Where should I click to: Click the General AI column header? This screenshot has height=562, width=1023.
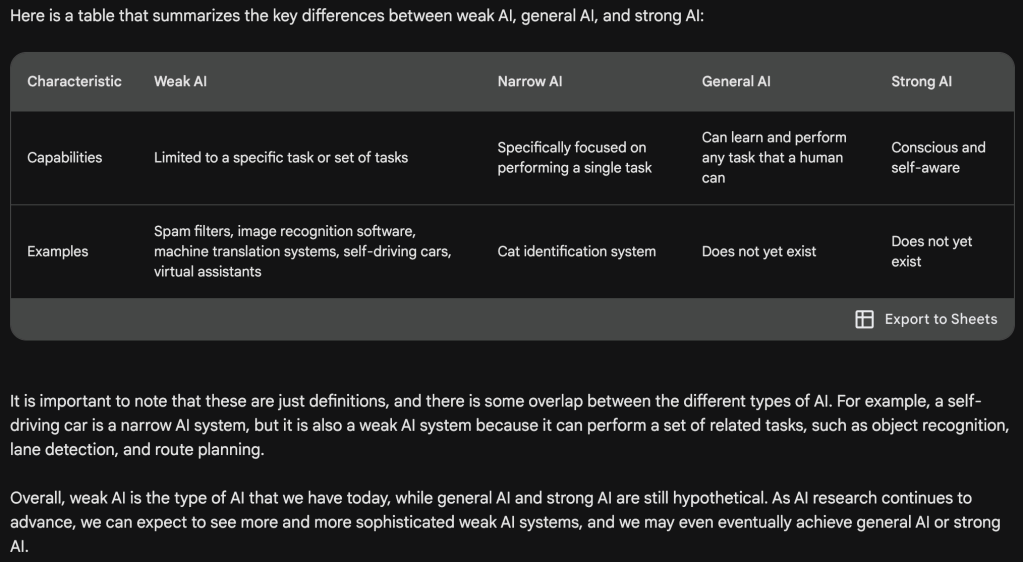click(736, 81)
